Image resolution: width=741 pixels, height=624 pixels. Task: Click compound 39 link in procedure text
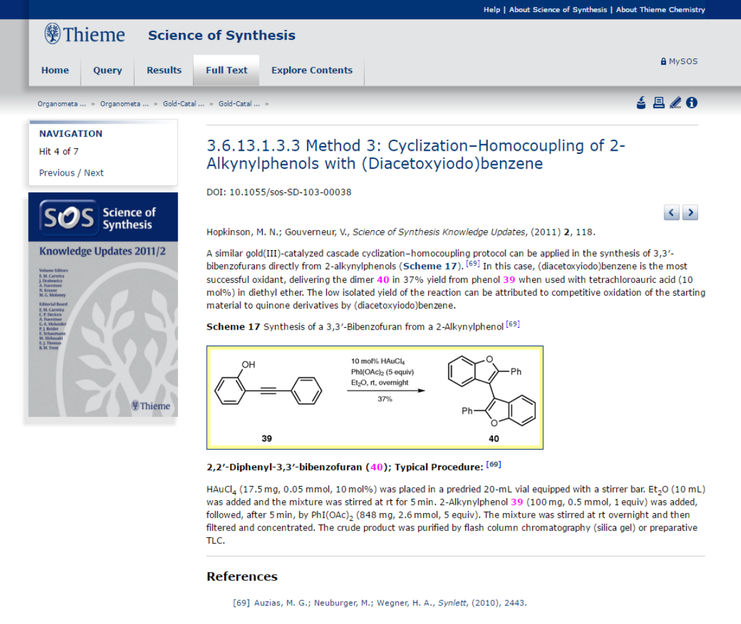[x=517, y=502]
